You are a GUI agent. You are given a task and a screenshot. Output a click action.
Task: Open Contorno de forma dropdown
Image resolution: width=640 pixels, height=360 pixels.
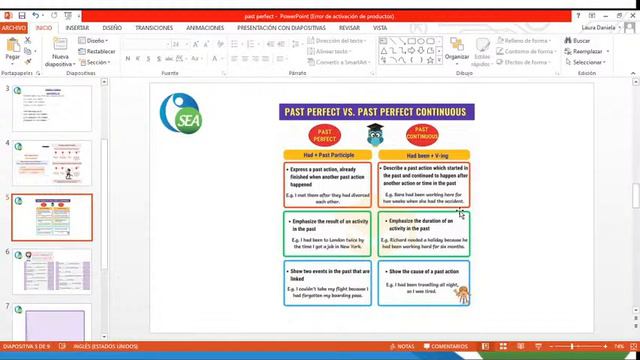(x=527, y=51)
